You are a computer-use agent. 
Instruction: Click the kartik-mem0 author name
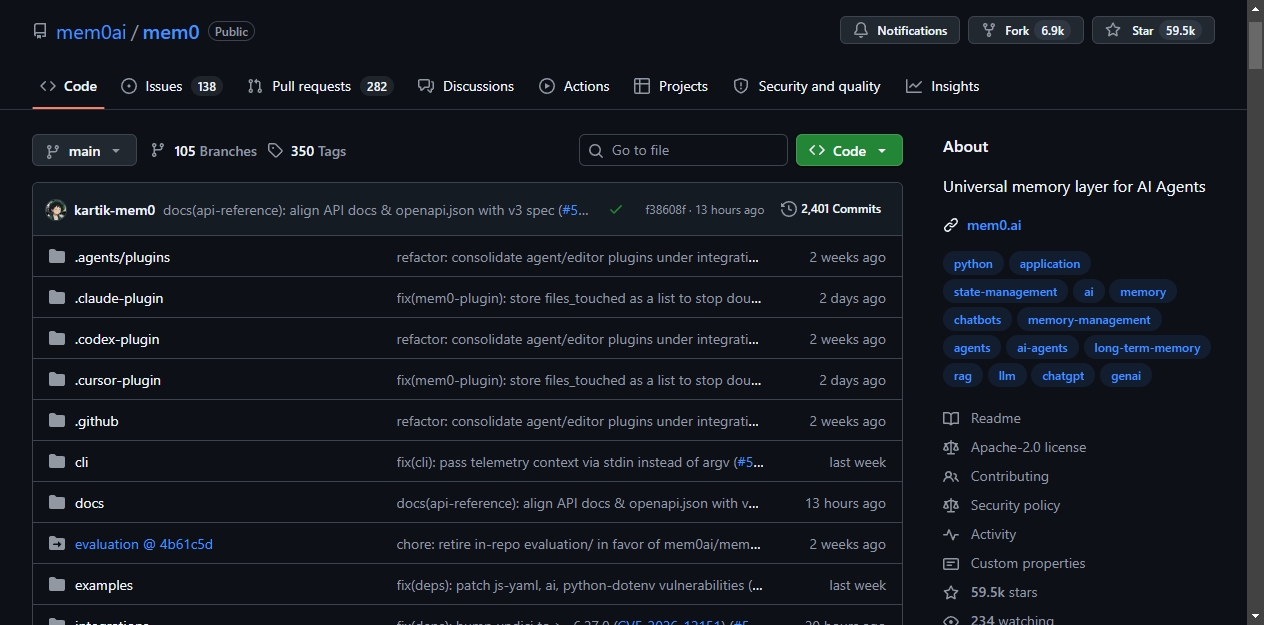(115, 210)
